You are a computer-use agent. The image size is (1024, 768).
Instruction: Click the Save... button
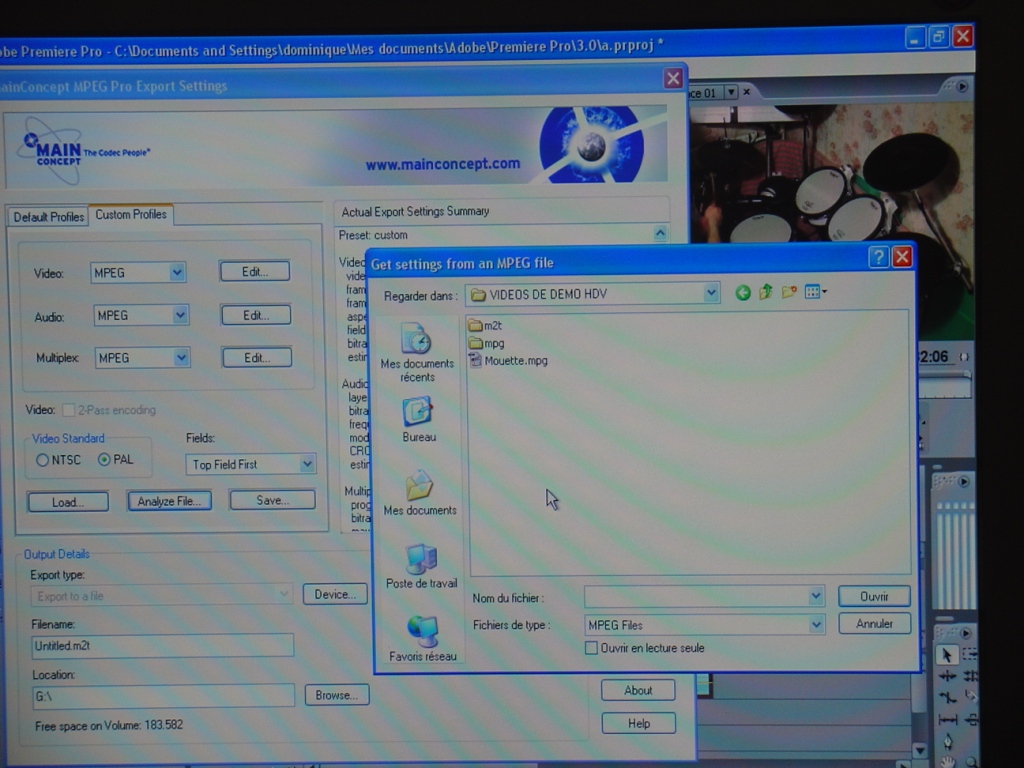click(272, 500)
